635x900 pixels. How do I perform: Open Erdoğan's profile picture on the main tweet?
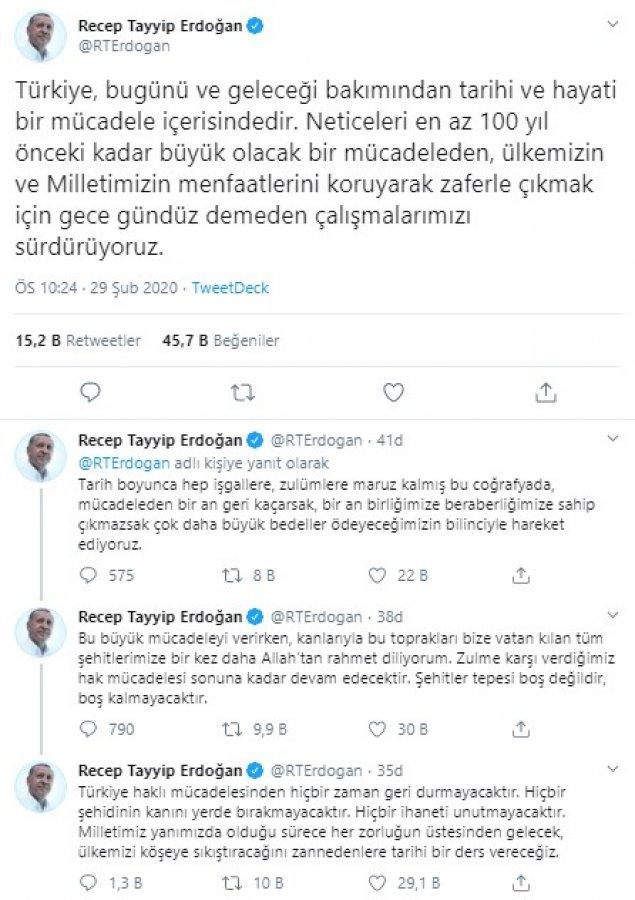pos(41,29)
